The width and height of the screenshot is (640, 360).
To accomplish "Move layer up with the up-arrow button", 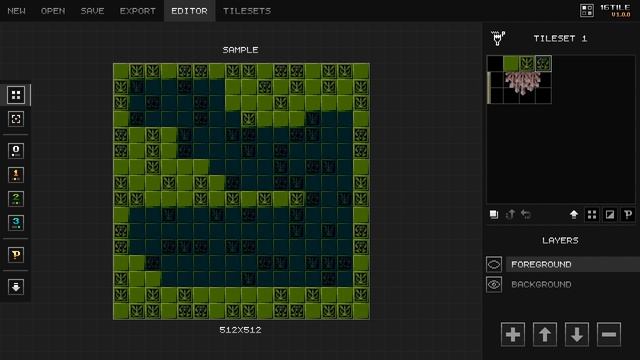I will [544, 334].
